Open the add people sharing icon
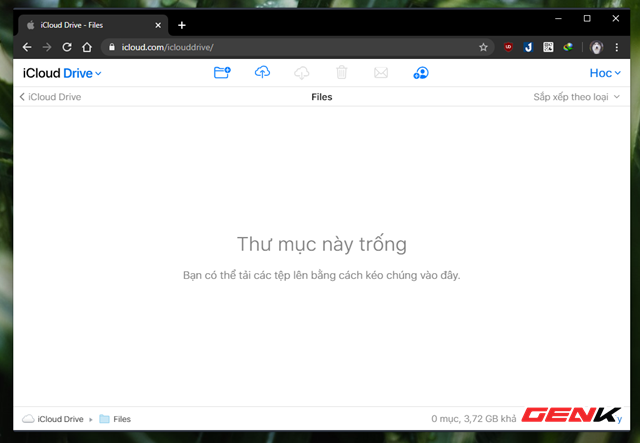The height and width of the screenshot is (443, 640). [421, 73]
